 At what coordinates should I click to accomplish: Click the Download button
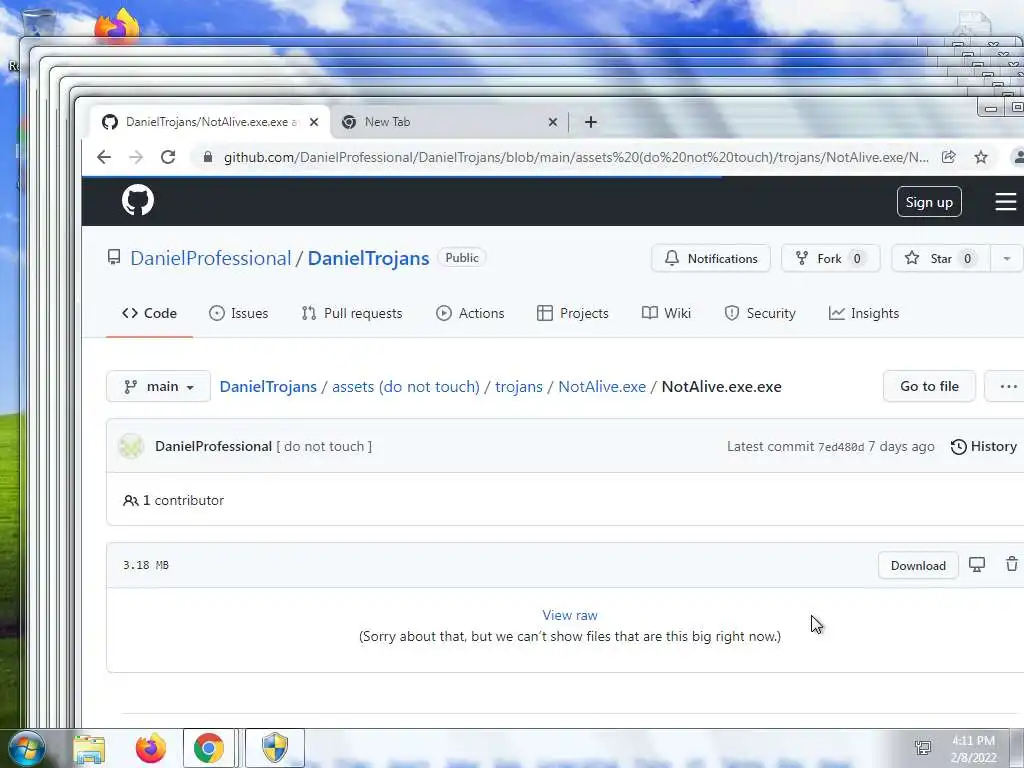point(918,566)
